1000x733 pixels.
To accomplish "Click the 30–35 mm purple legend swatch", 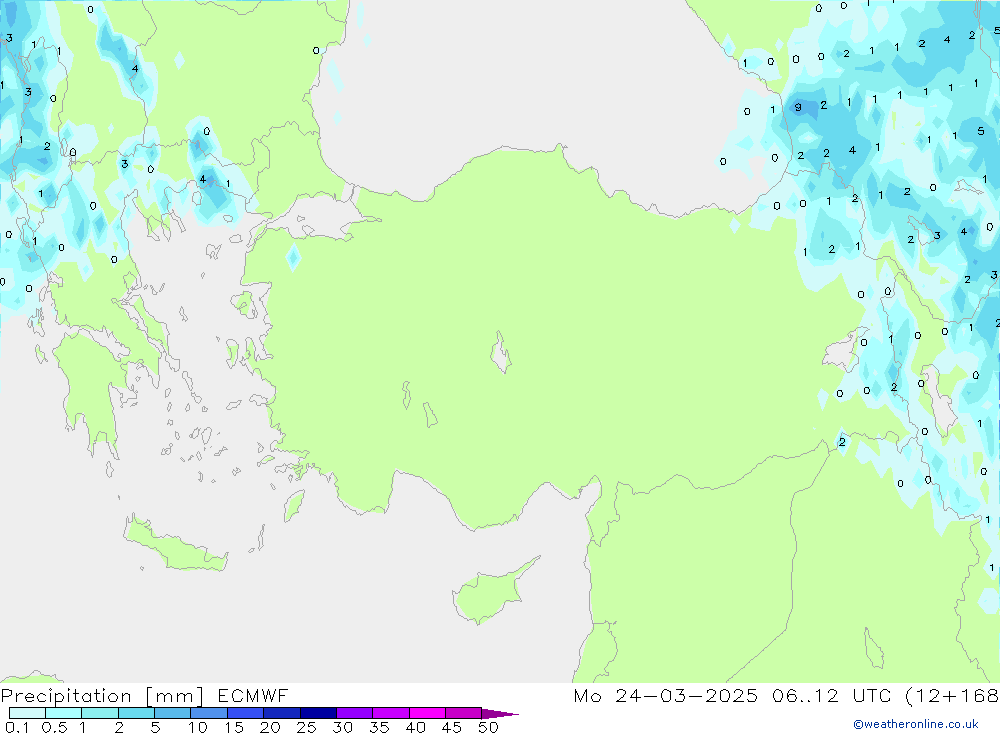I will pyautogui.click(x=354, y=713).
